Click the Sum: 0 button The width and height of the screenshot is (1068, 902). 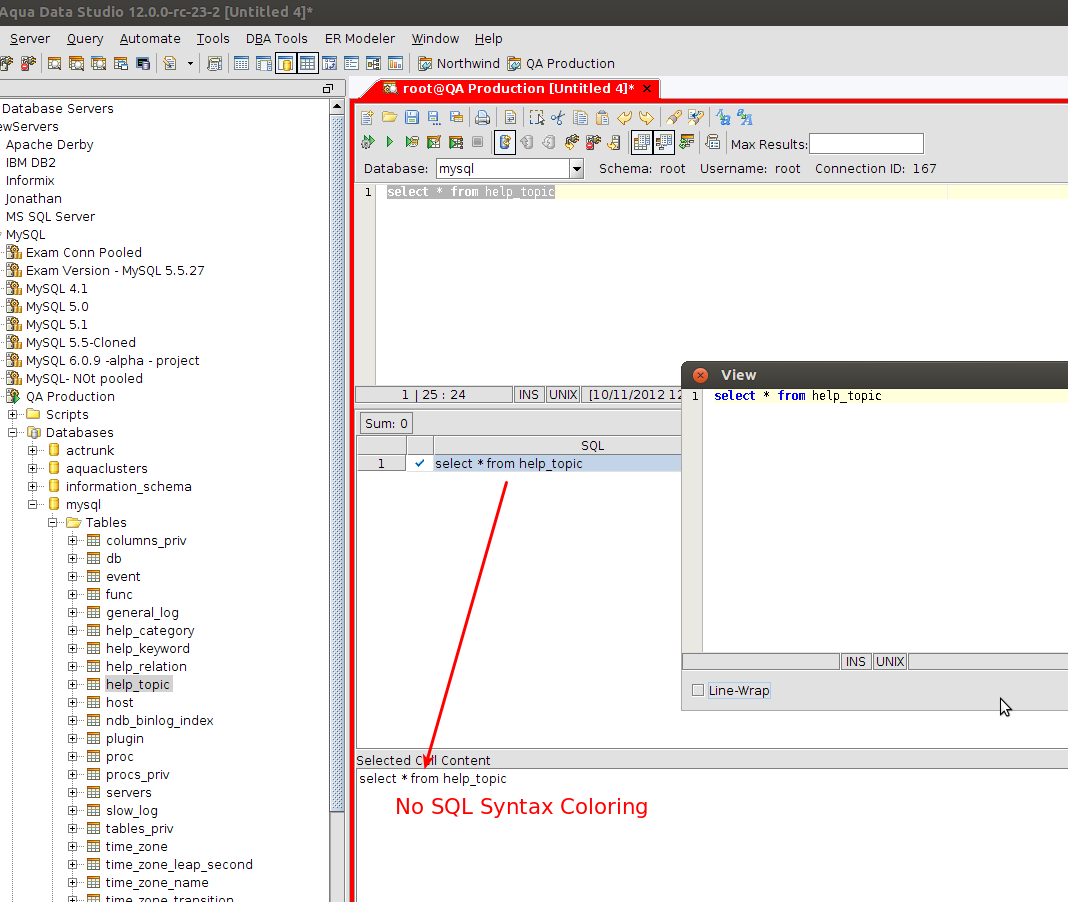[x=386, y=424]
